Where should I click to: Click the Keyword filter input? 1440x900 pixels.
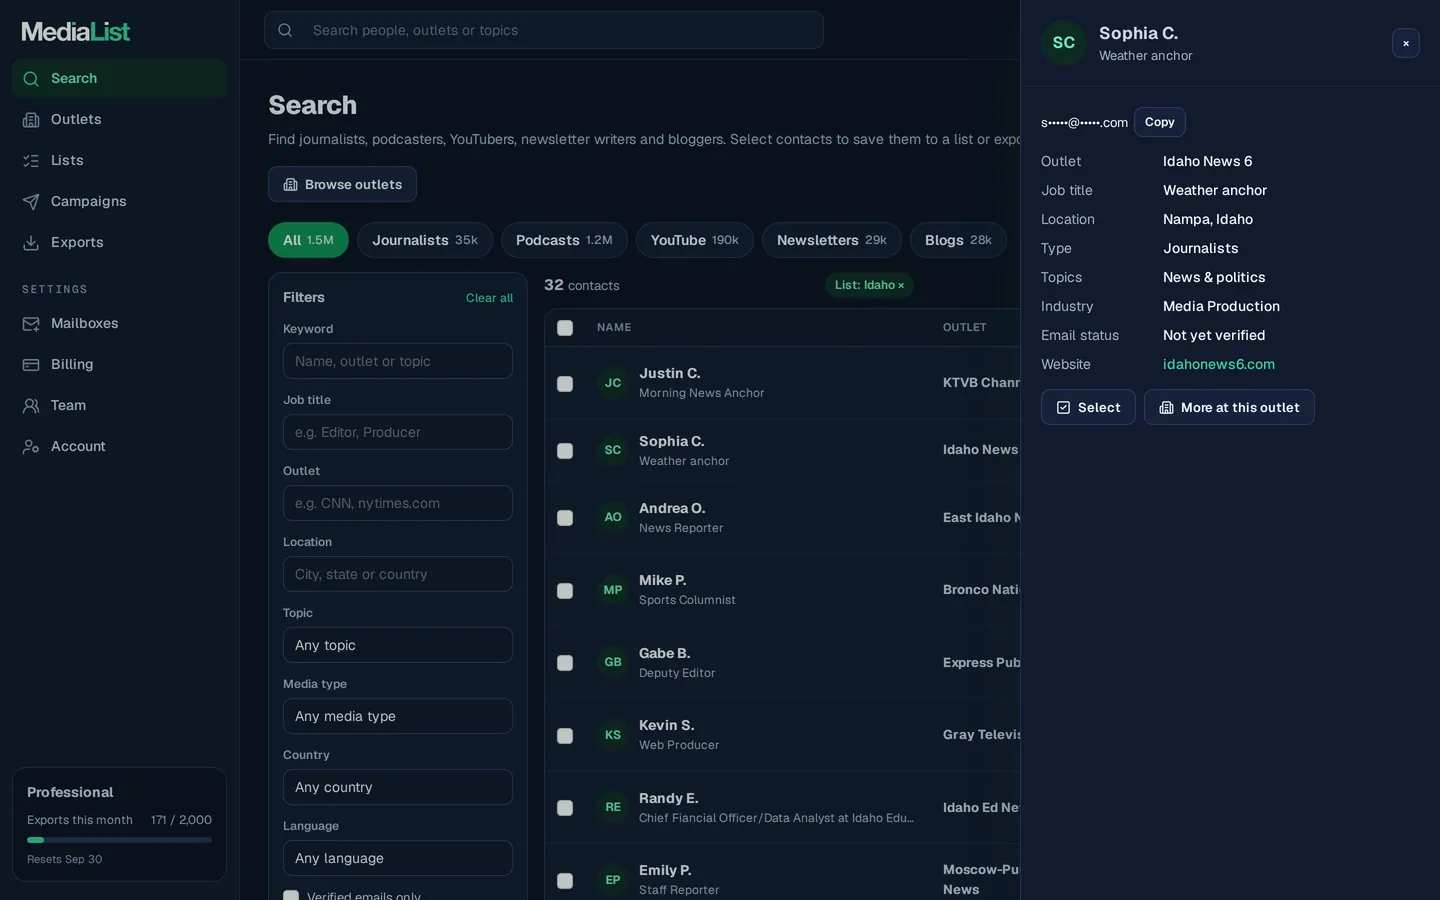tap(398, 361)
